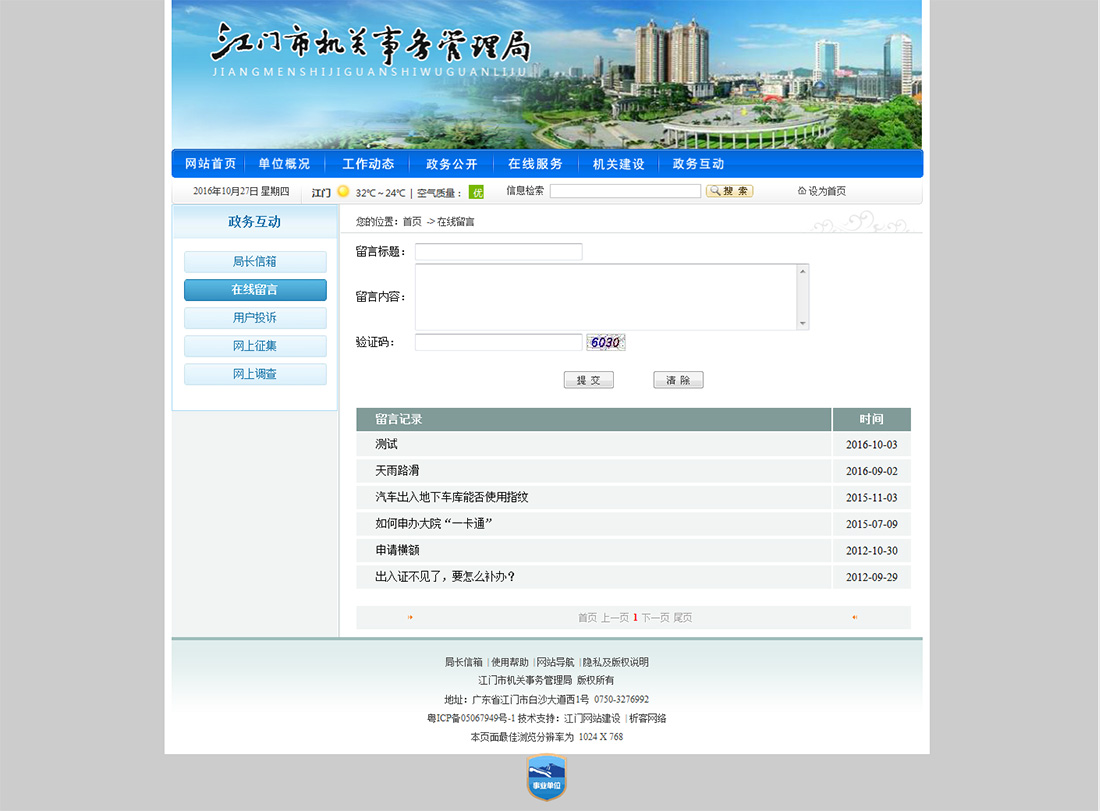Click into the 验证码 input field
This screenshot has width=1100, height=811.
498,342
